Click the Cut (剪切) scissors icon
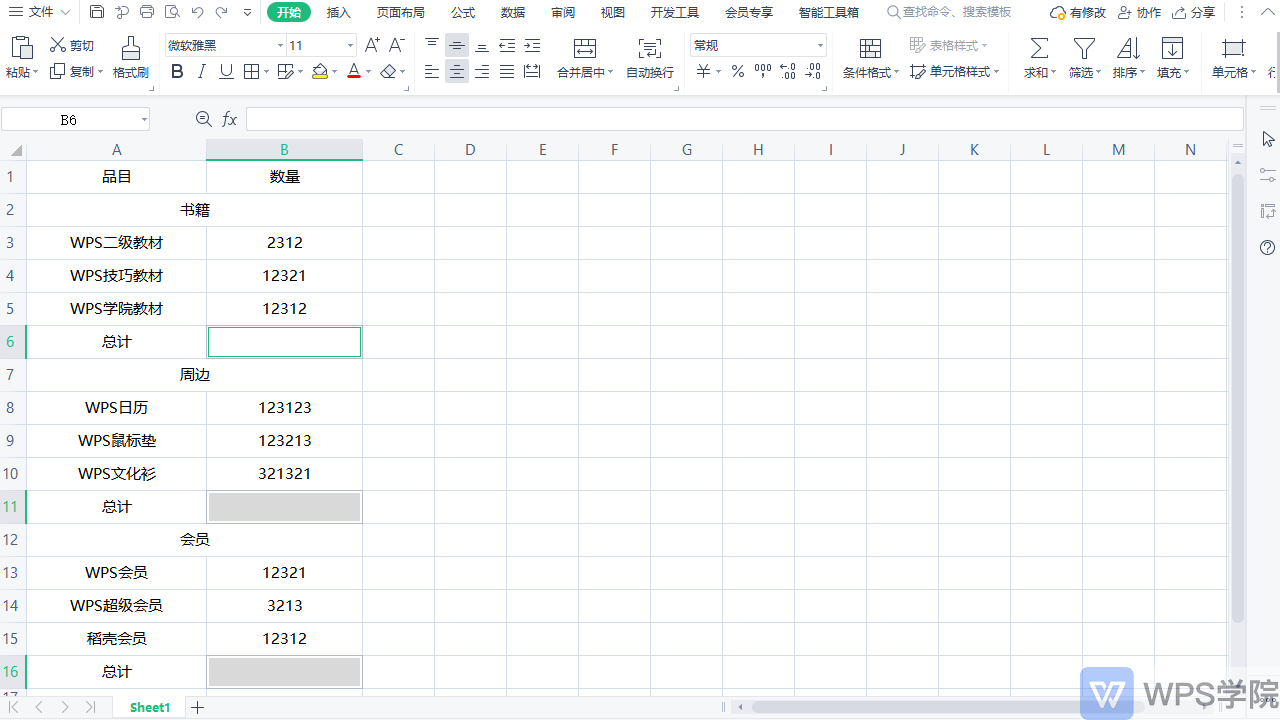Viewport: 1280px width, 720px height. [x=58, y=45]
